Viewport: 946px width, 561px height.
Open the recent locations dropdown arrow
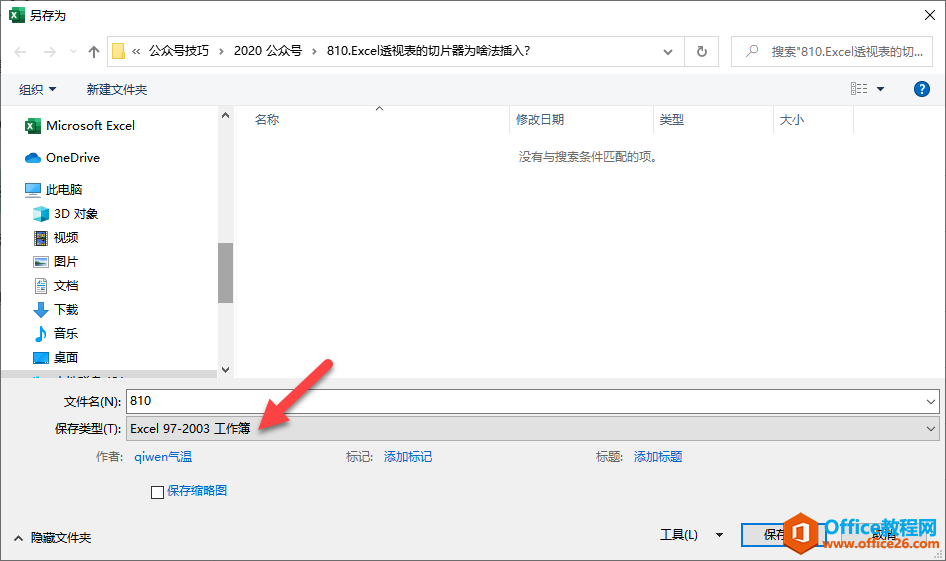coord(73,52)
